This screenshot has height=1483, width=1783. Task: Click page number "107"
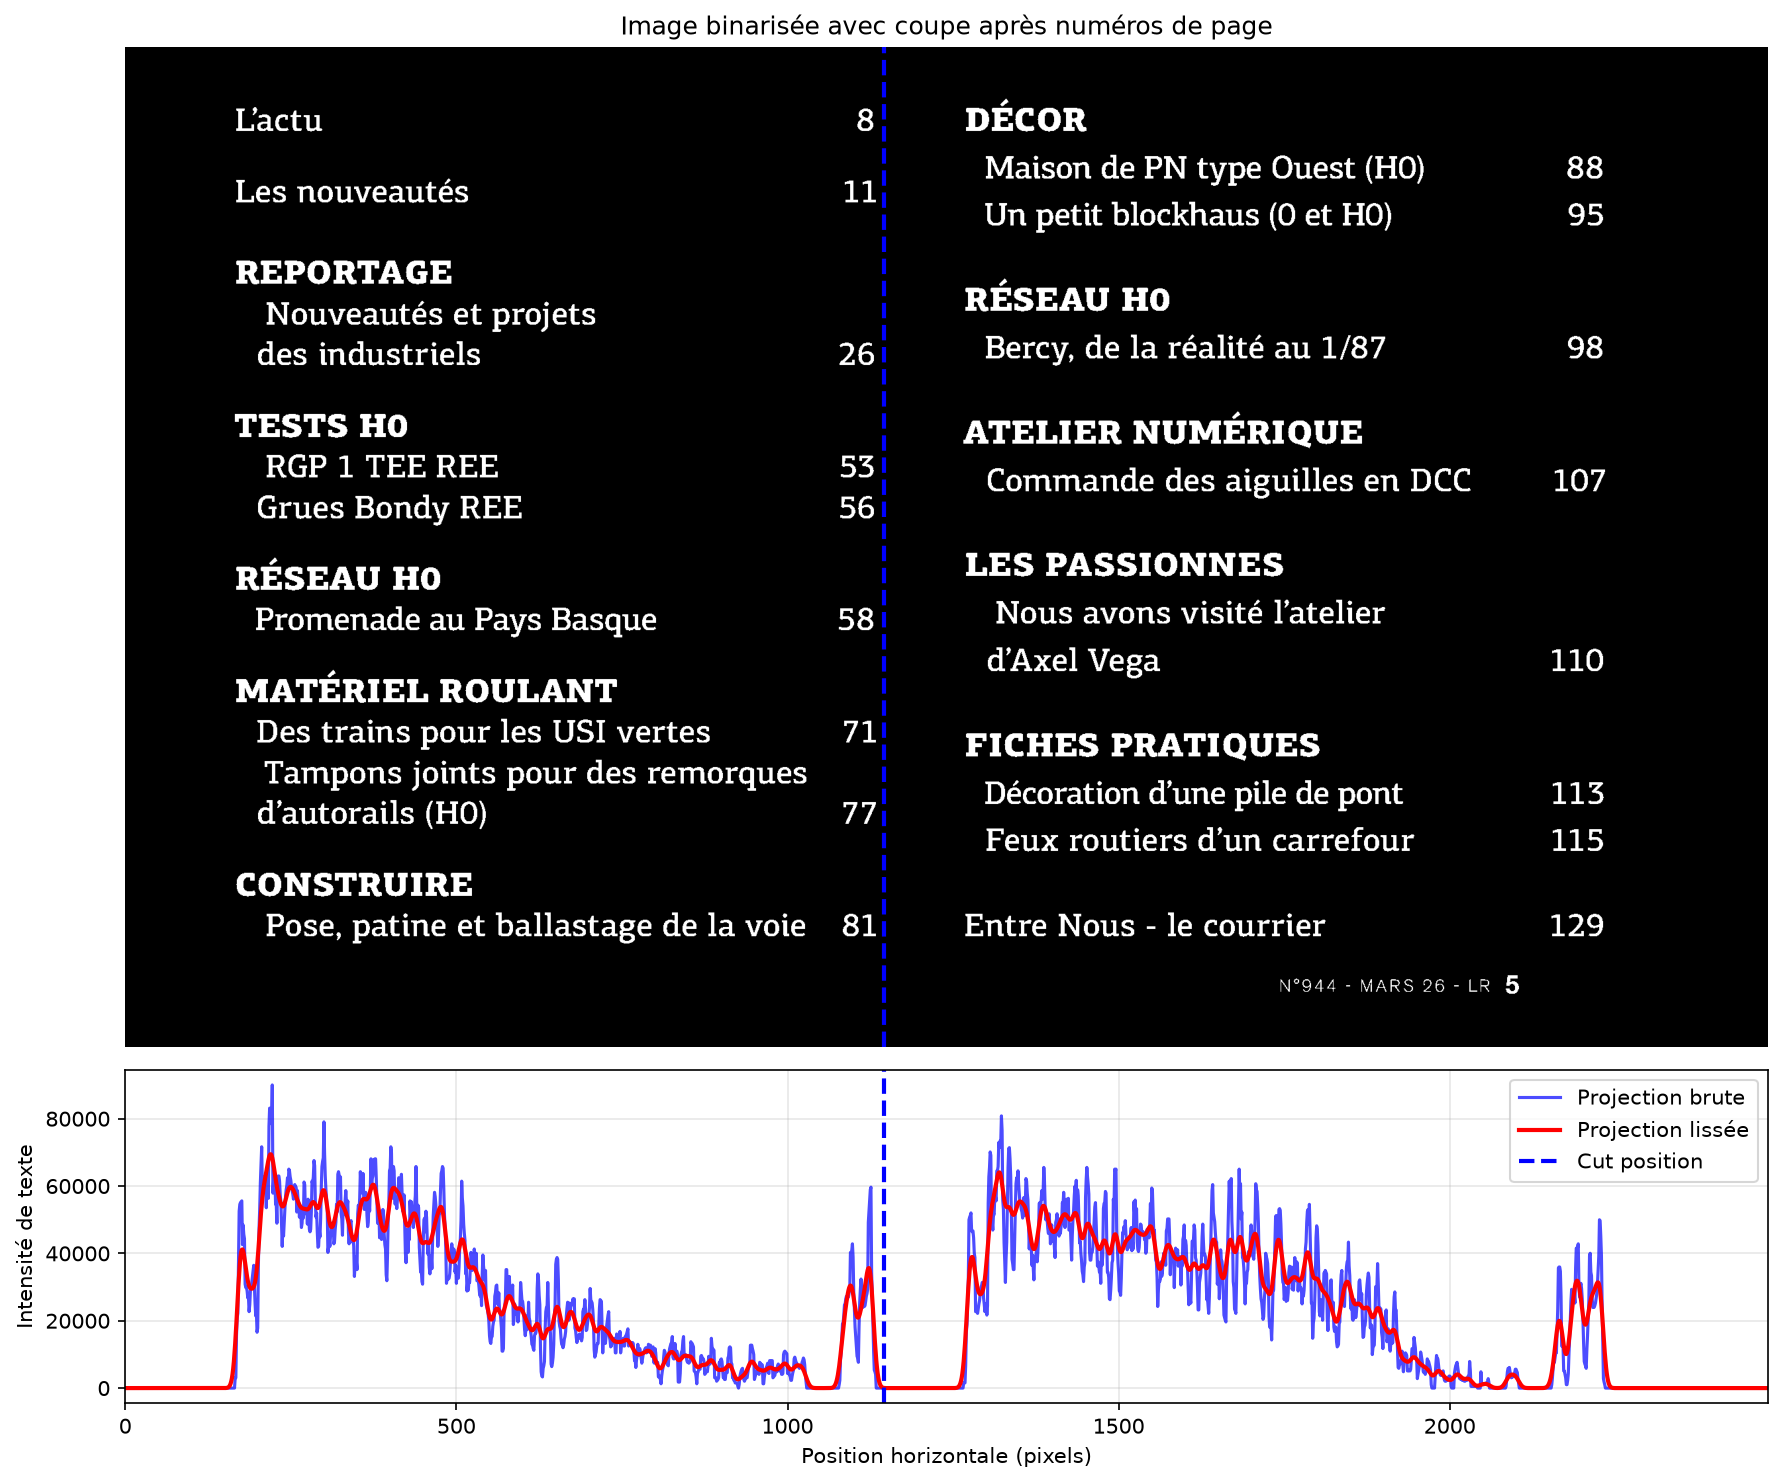coord(1579,481)
